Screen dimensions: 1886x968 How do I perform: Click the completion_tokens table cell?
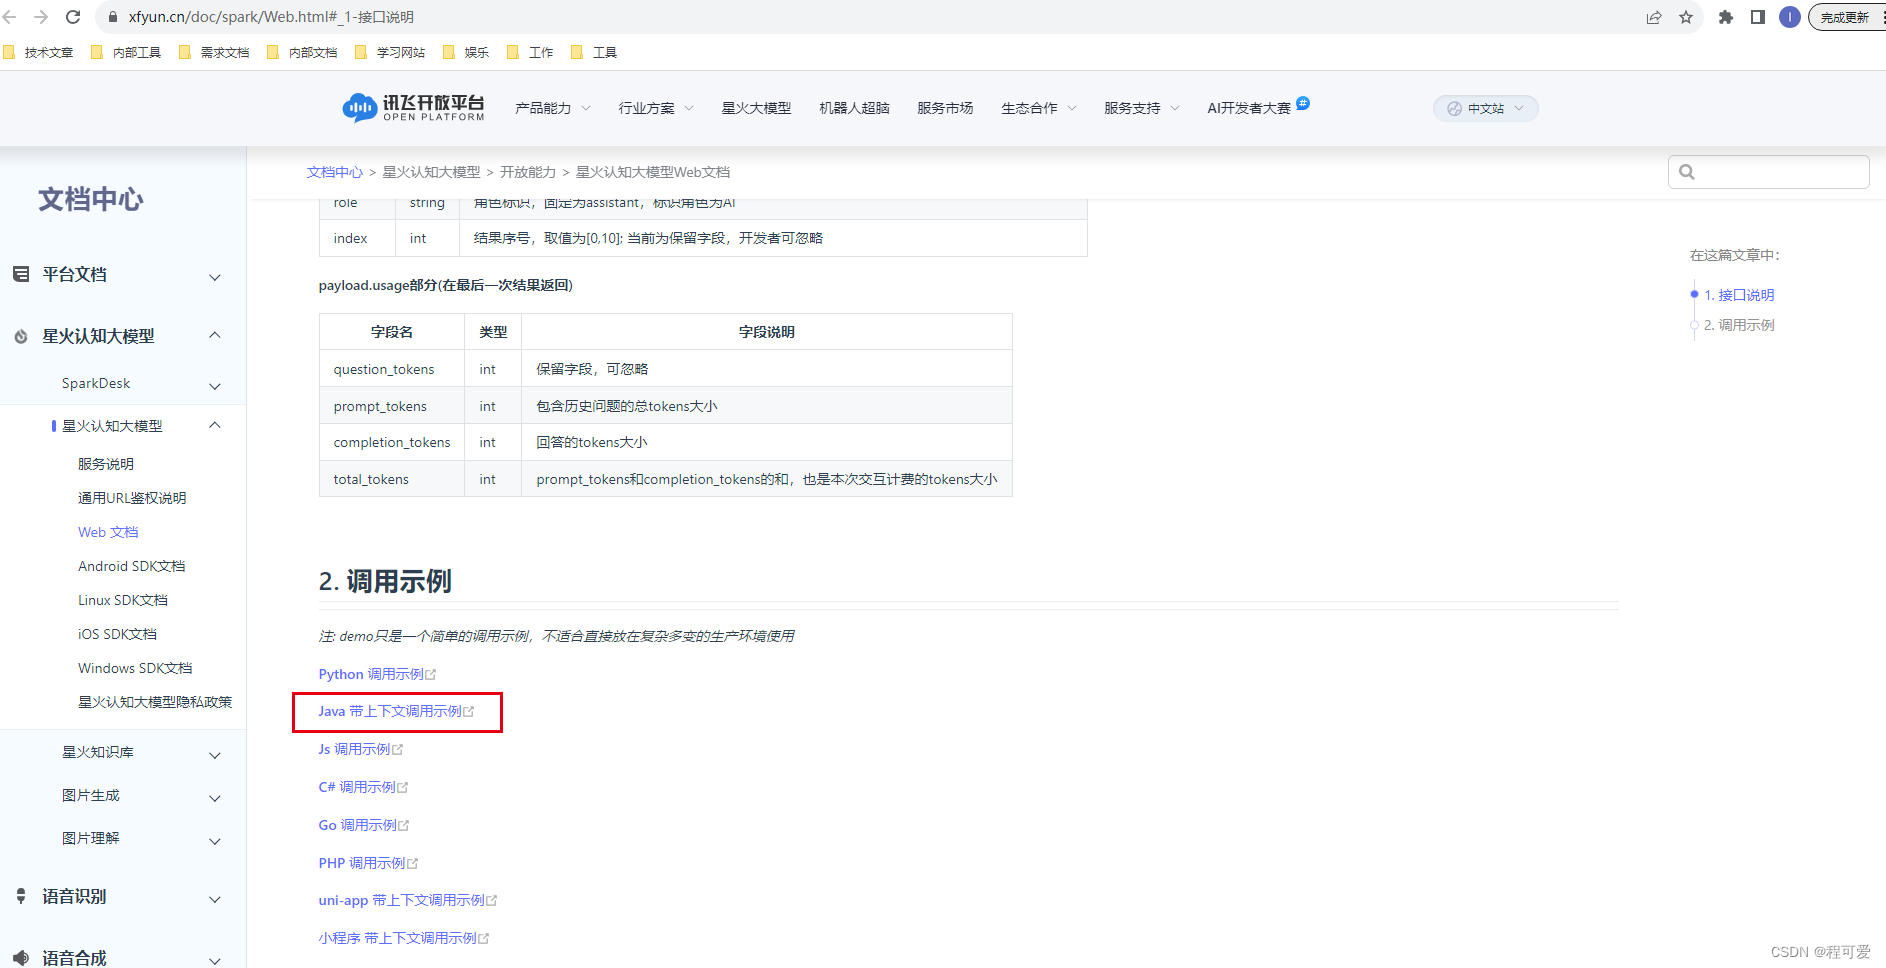tap(392, 442)
